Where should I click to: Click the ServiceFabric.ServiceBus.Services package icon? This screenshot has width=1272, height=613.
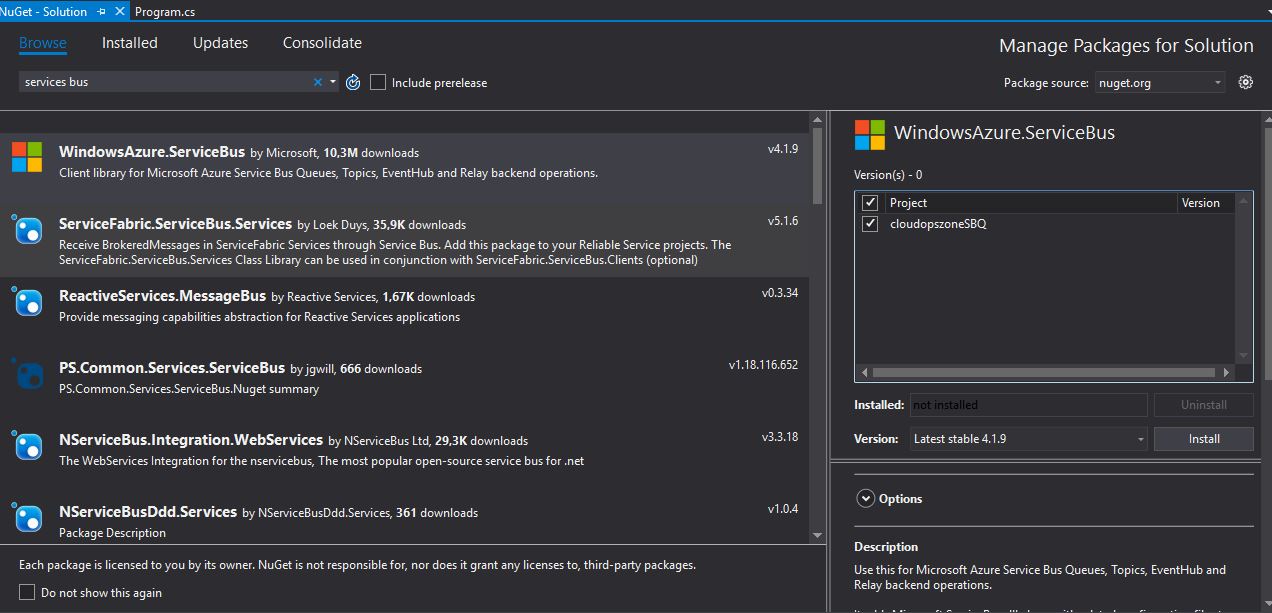[x=27, y=229]
